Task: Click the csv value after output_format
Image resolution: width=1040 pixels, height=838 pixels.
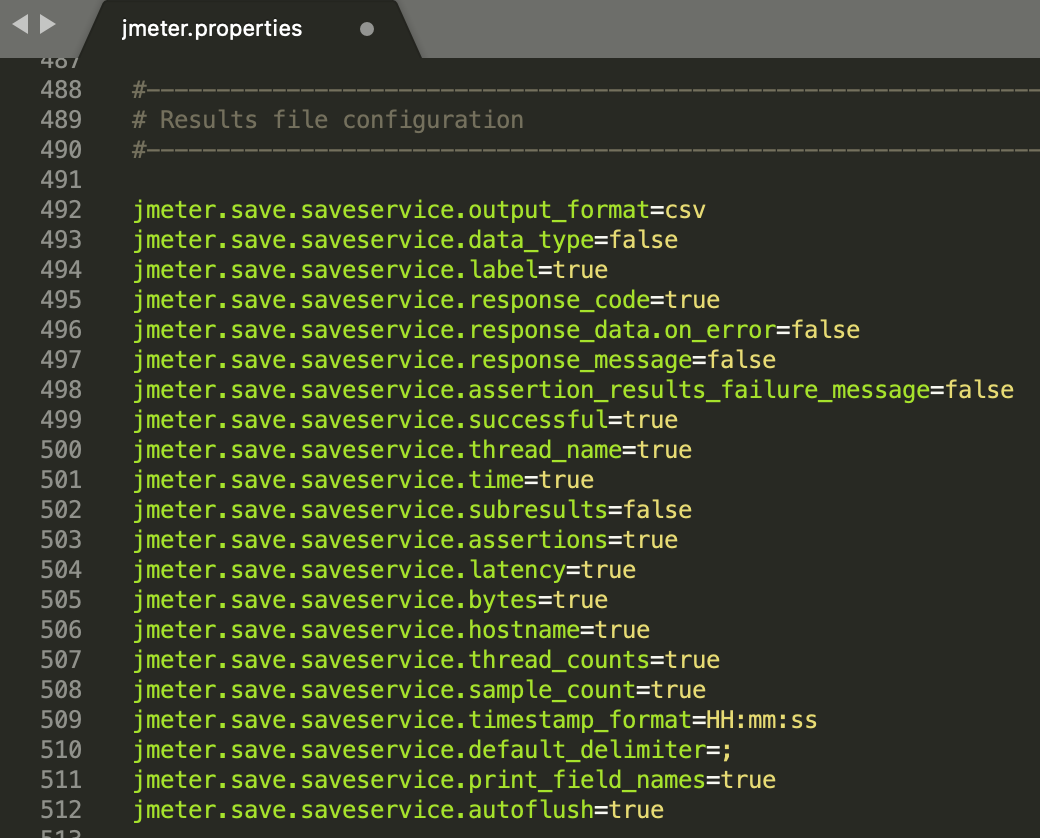Action: coord(683,209)
